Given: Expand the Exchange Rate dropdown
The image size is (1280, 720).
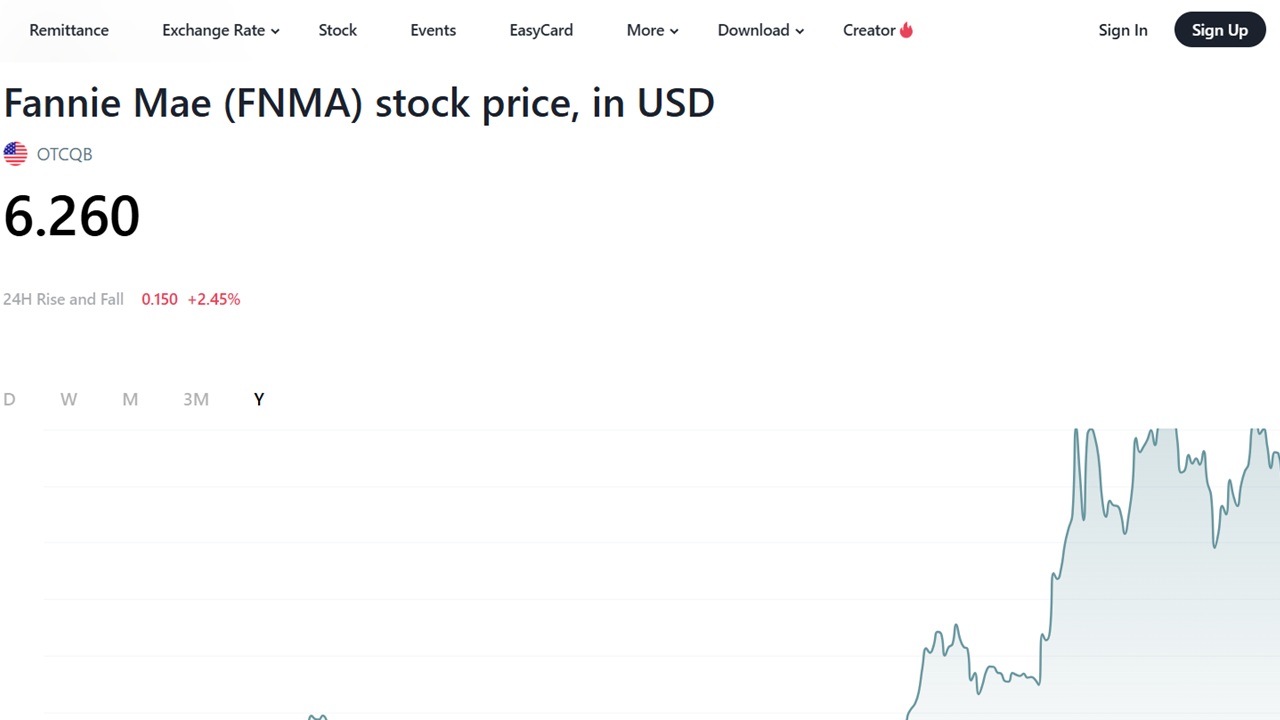Looking at the screenshot, I should pyautogui.click(x=220, y=30).
